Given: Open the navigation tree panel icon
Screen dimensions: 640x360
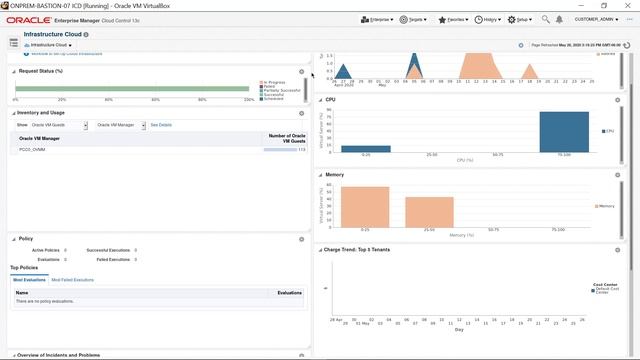Looking at the screenshot, I should click(13, 42).
